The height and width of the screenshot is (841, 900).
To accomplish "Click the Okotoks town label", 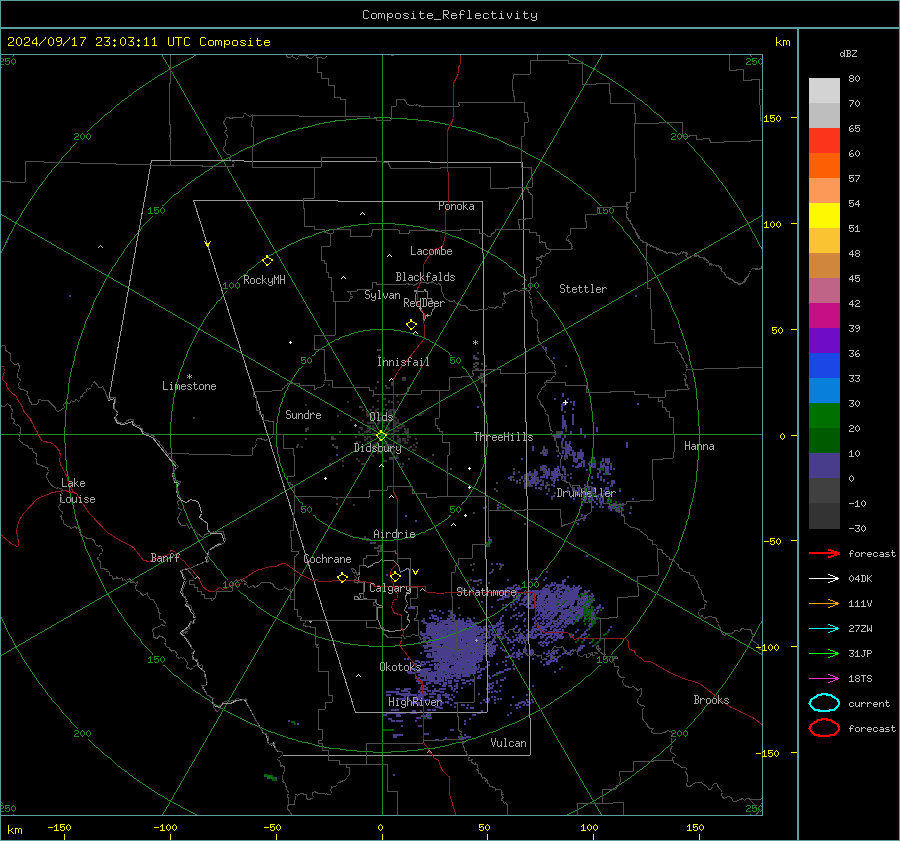I will [400, 666].
